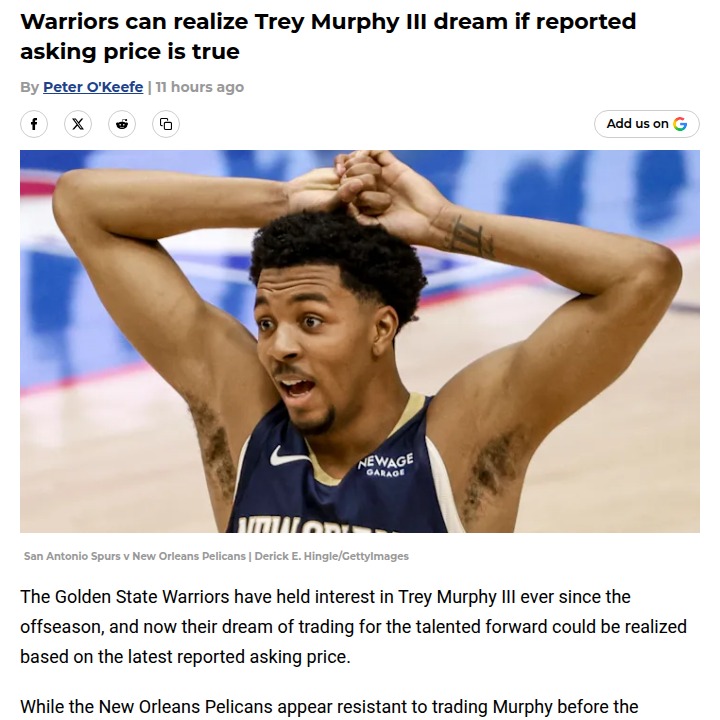720x720 pixels.
Task: Click 'San Antonio Spurs v New Orleans' caption text
Action: [135, 556]
